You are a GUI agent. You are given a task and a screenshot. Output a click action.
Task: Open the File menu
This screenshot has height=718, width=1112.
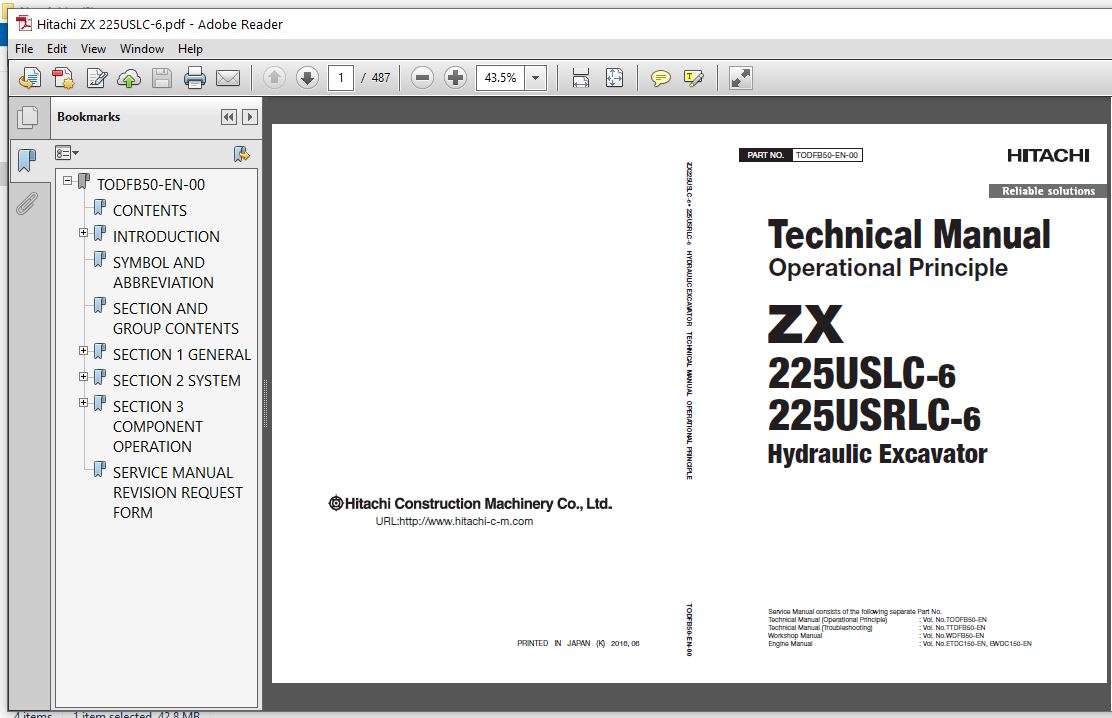pos(24,48)
